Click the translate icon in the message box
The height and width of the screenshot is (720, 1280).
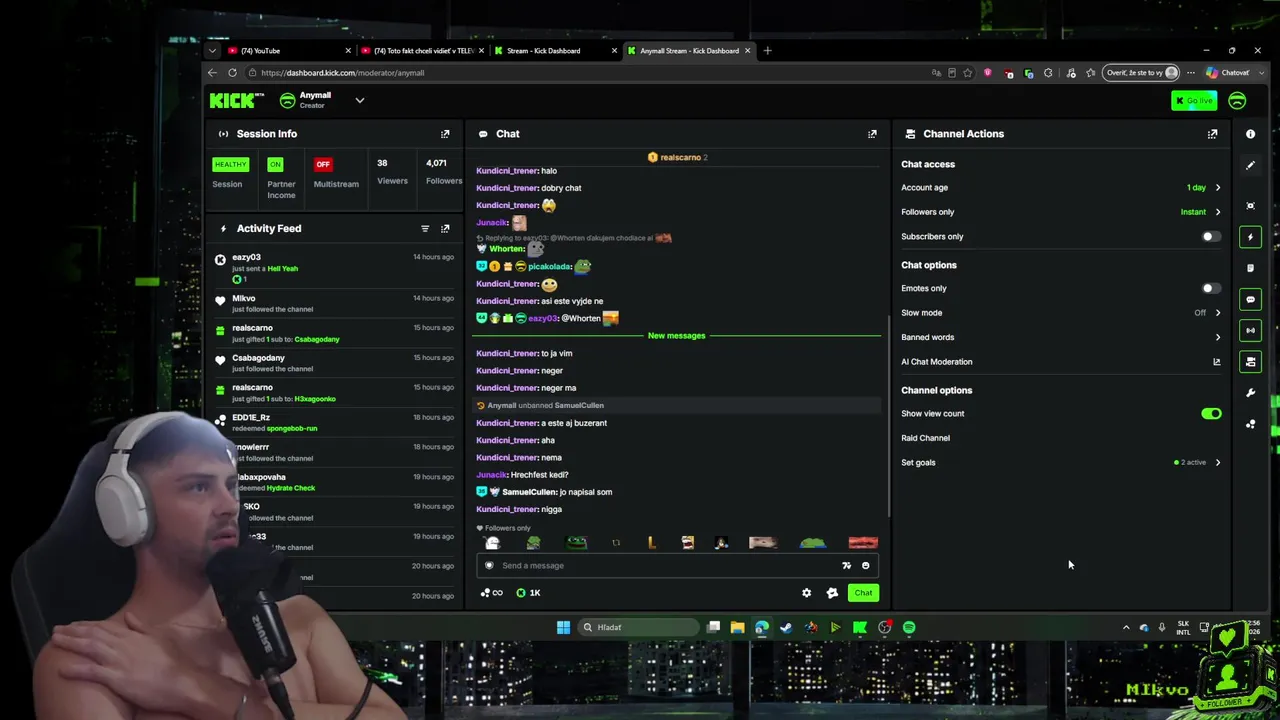(x=846, y=566)
